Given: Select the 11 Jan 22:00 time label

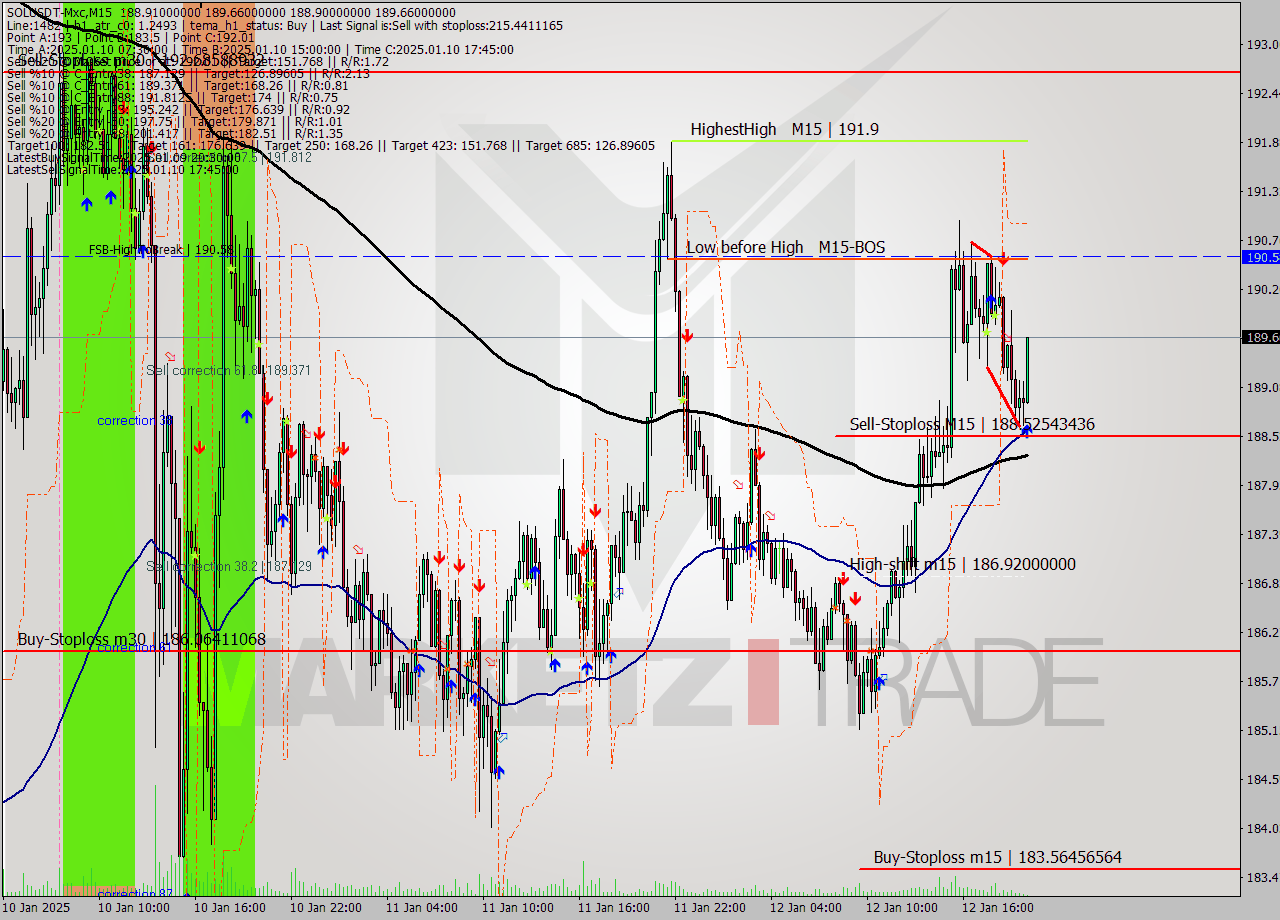Looking at the screenshot, I should (x=709, y=908).
